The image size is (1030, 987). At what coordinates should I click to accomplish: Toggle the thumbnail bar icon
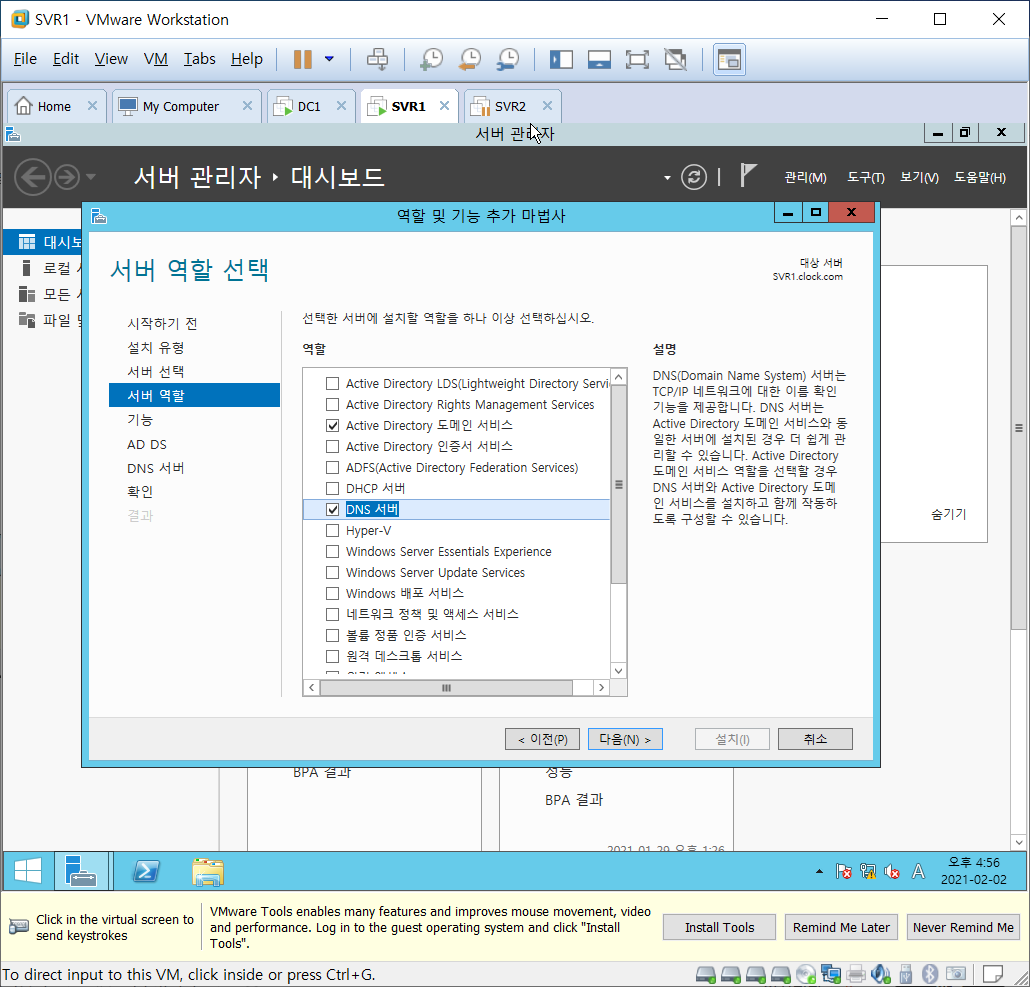(599, 60)
